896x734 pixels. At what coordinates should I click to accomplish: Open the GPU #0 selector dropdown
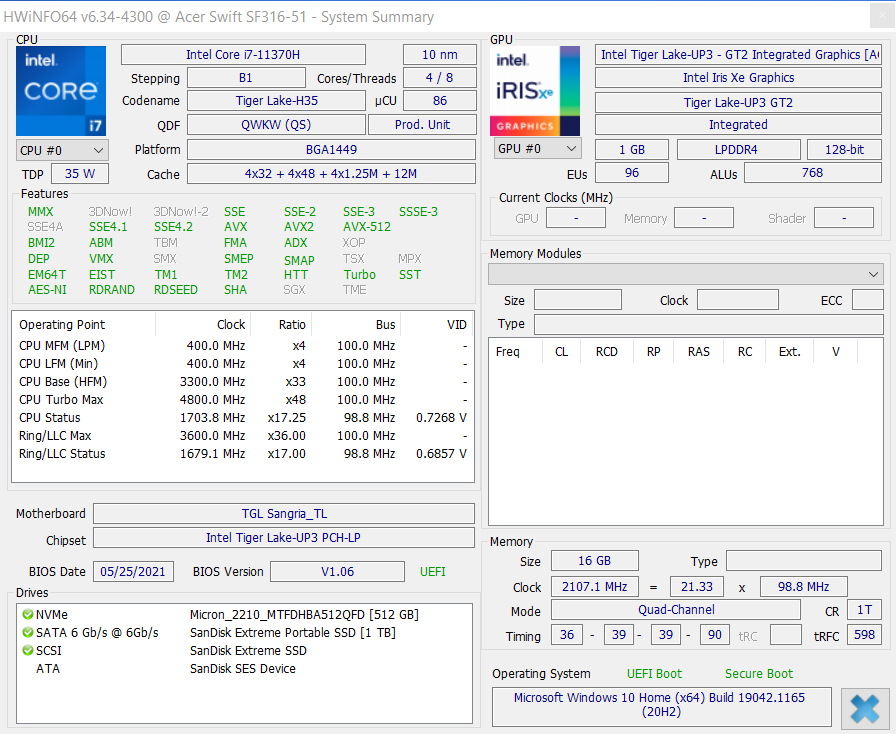click(x=537, y=149)
